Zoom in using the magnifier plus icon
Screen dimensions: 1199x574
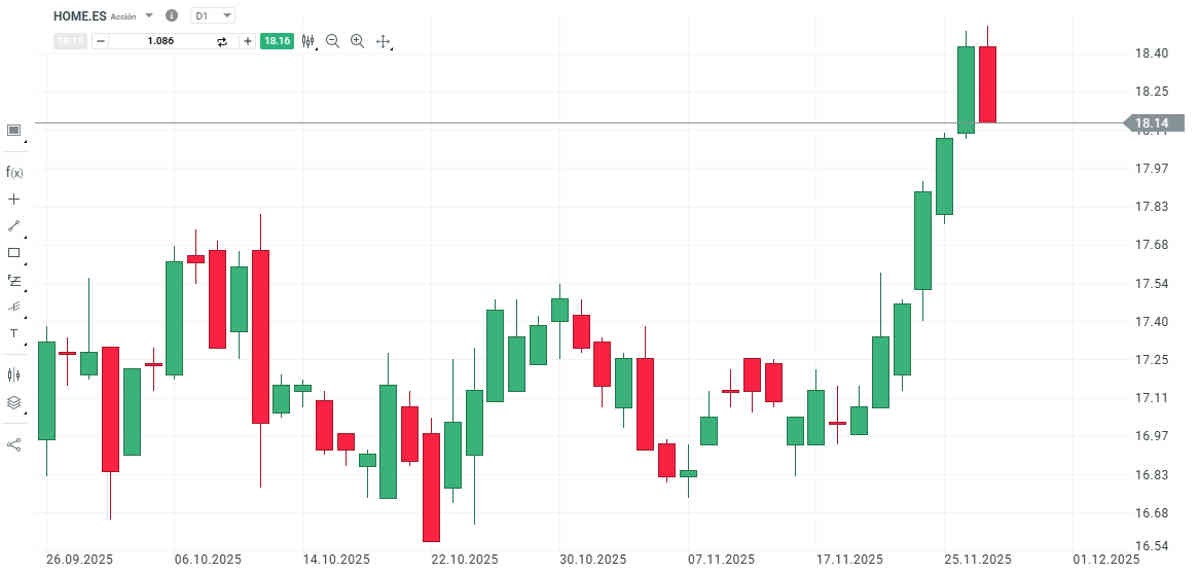tap(357, 41)
